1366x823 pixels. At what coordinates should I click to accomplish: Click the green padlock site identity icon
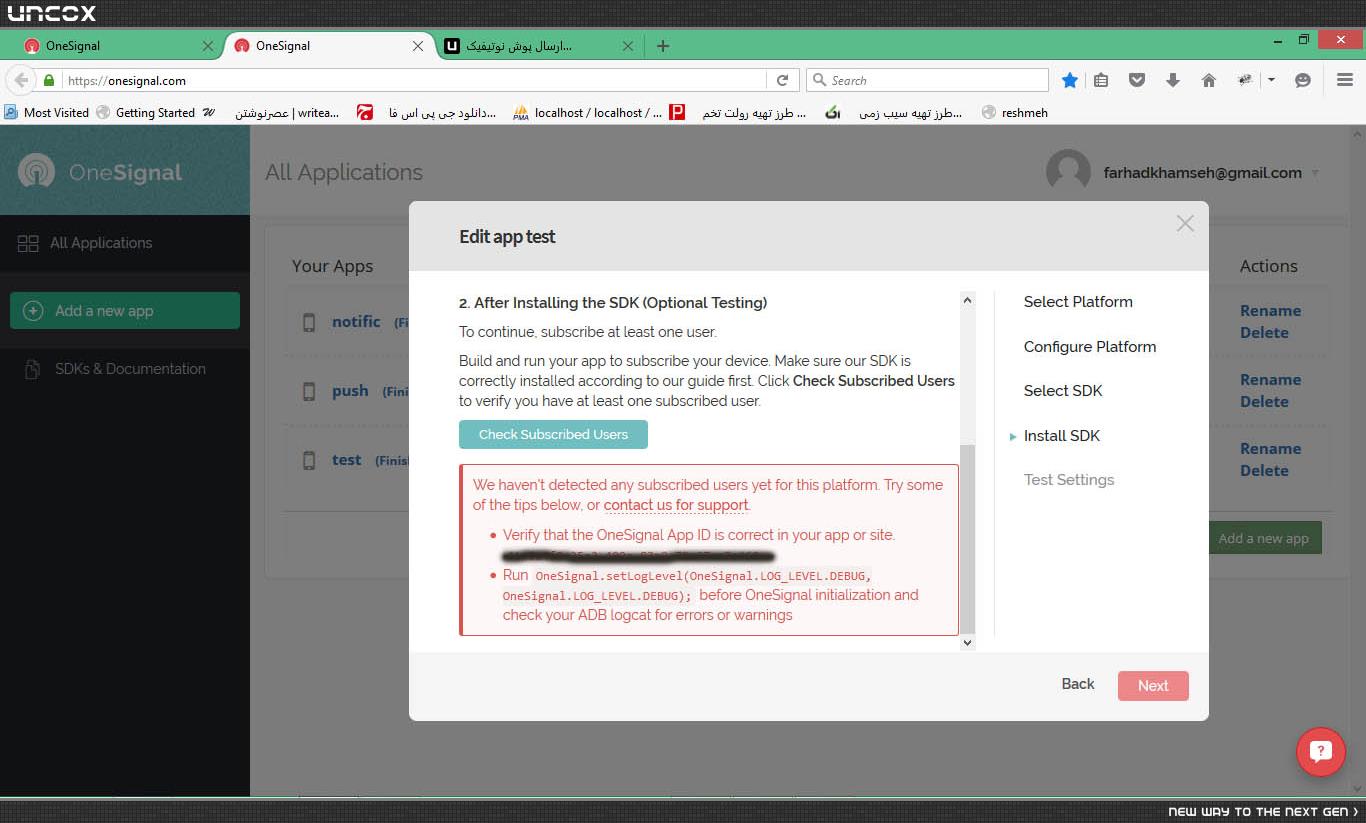48,80
